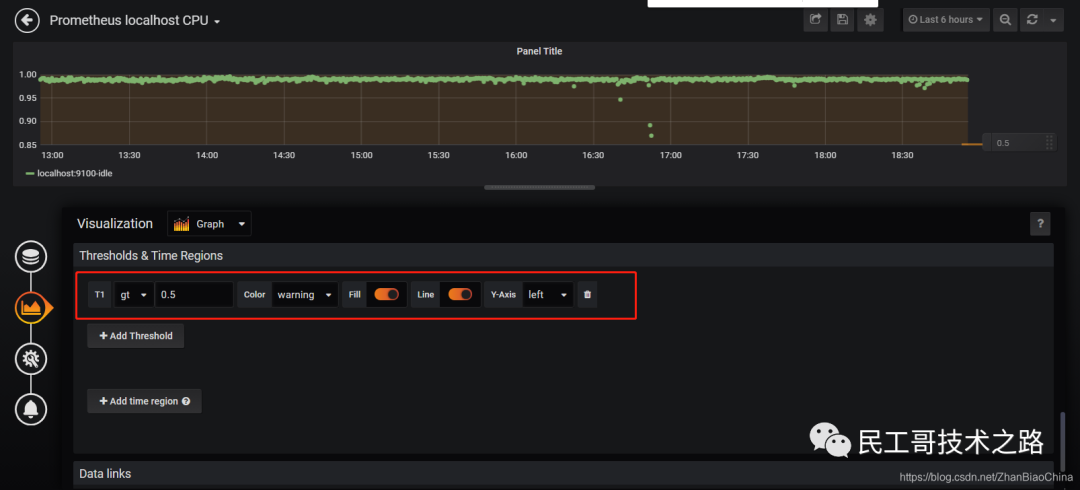Click the panel resize handle below graph
1080x490 pixels.
539,187
